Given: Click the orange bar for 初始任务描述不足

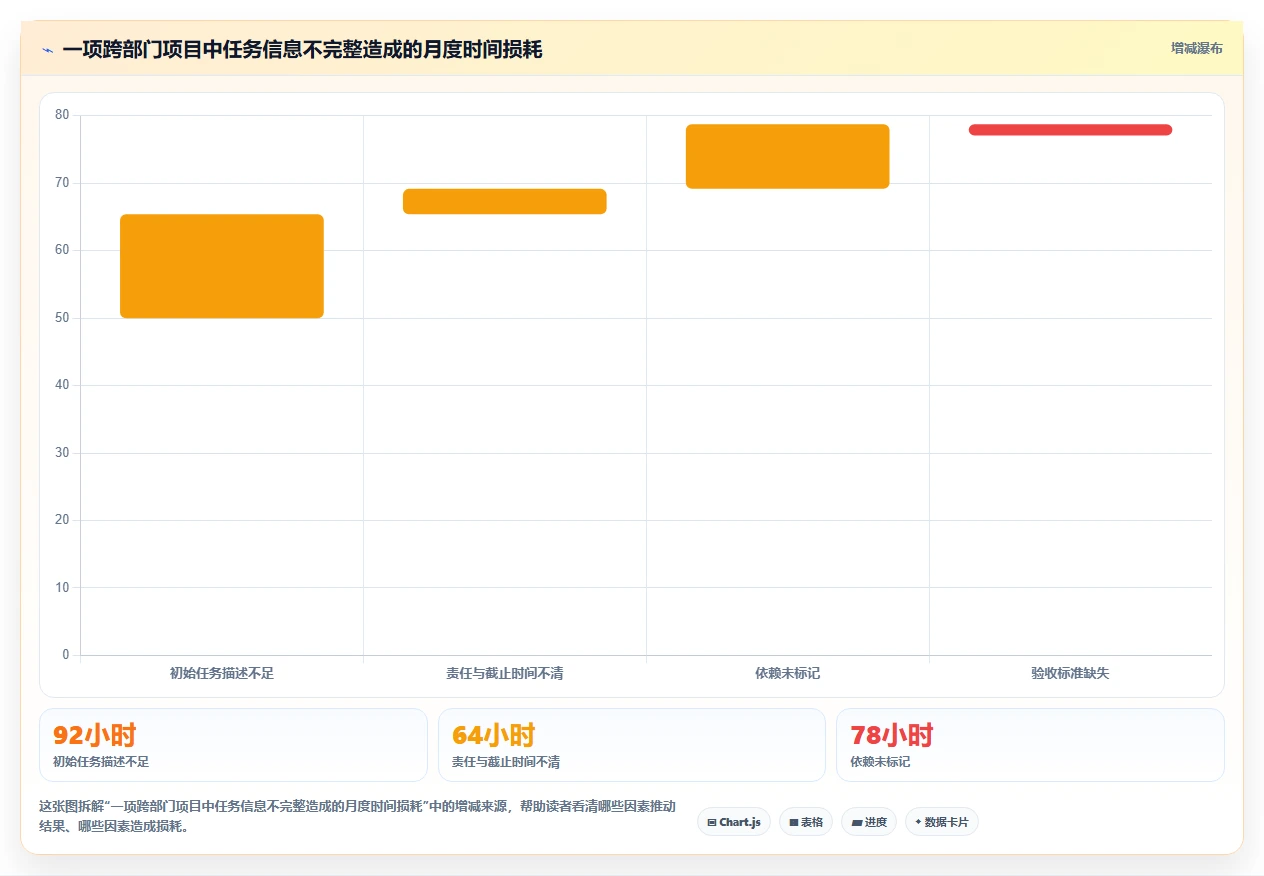Looking at the screenshot, I should 222,266.
